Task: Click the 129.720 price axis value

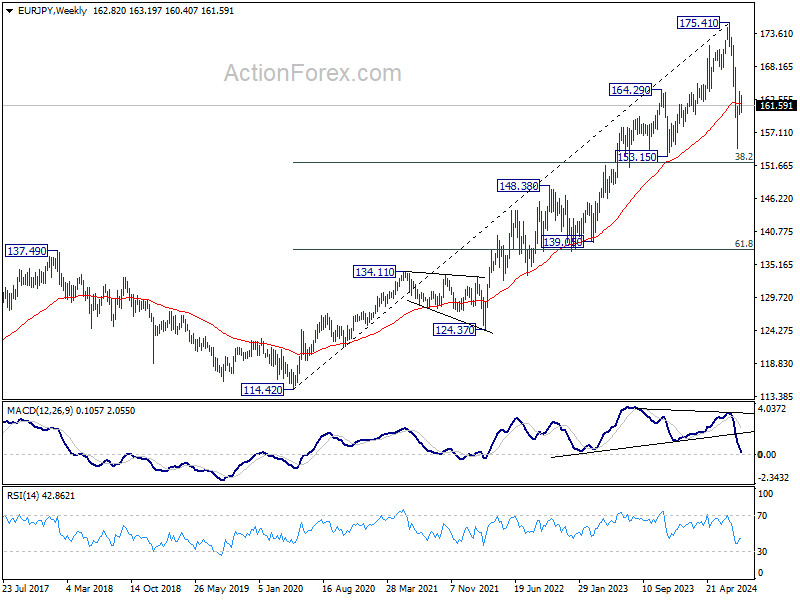Action: (777, 297)
